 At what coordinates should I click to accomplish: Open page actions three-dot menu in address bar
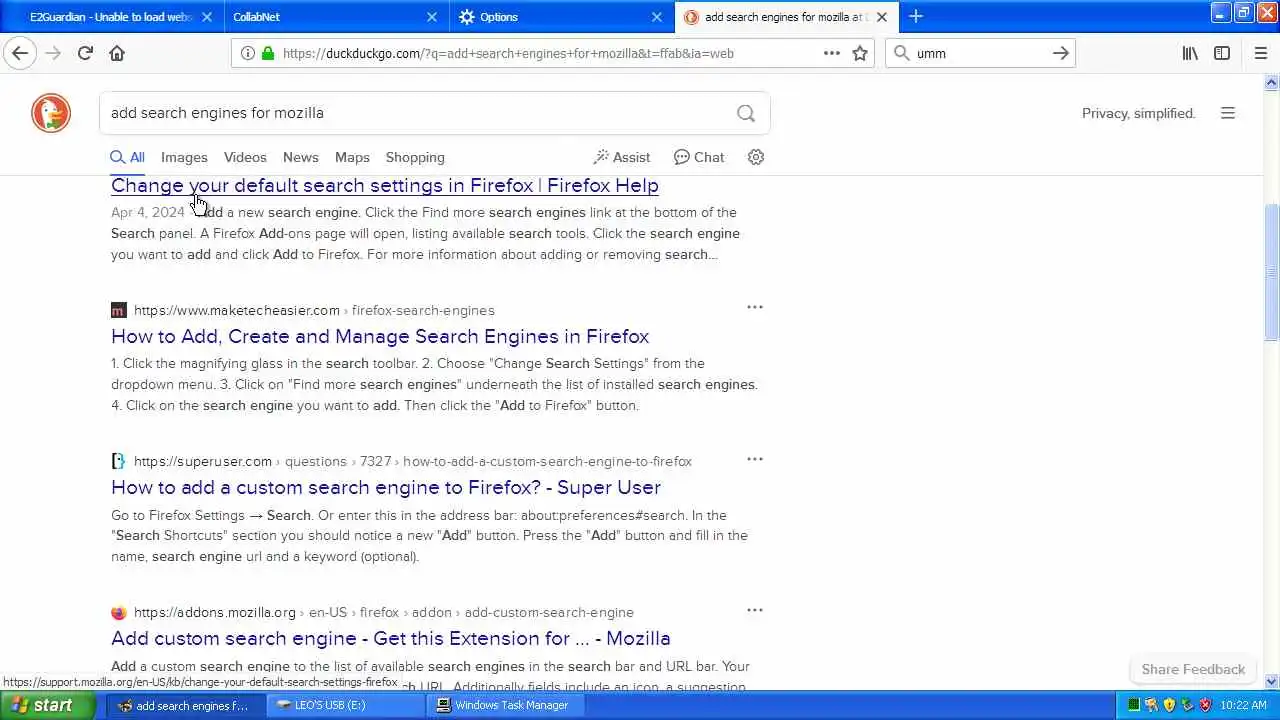(832, 53)
